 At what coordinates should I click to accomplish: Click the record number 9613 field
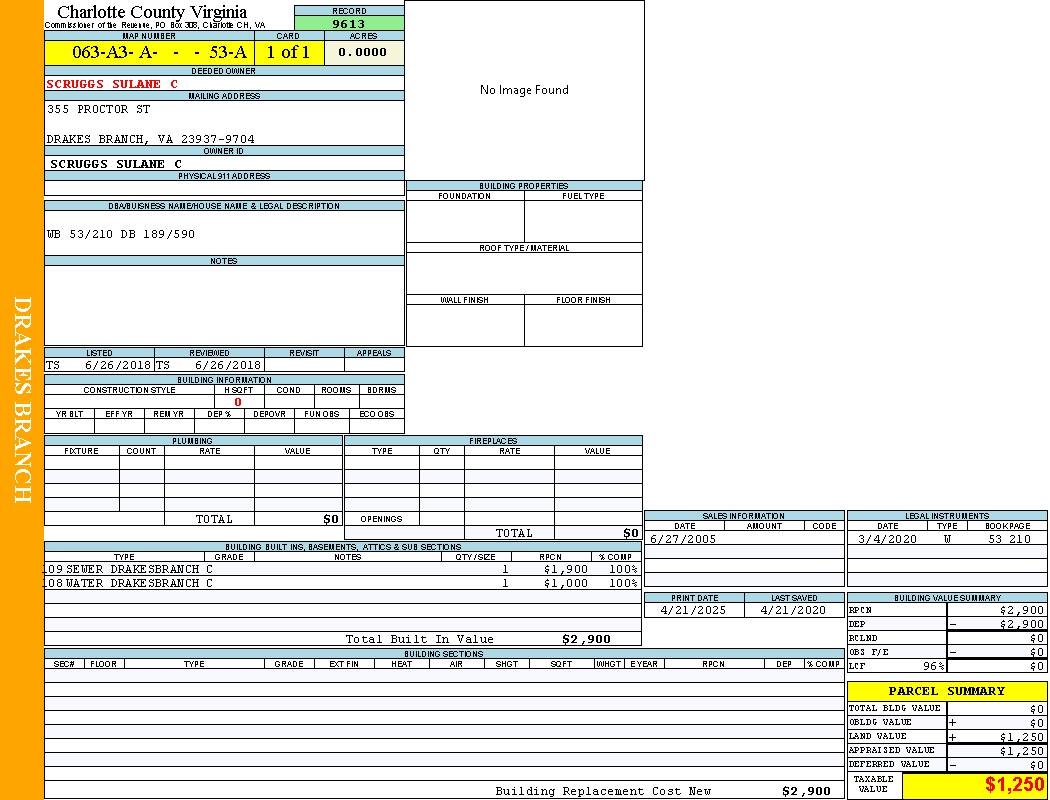pos(349,24)
